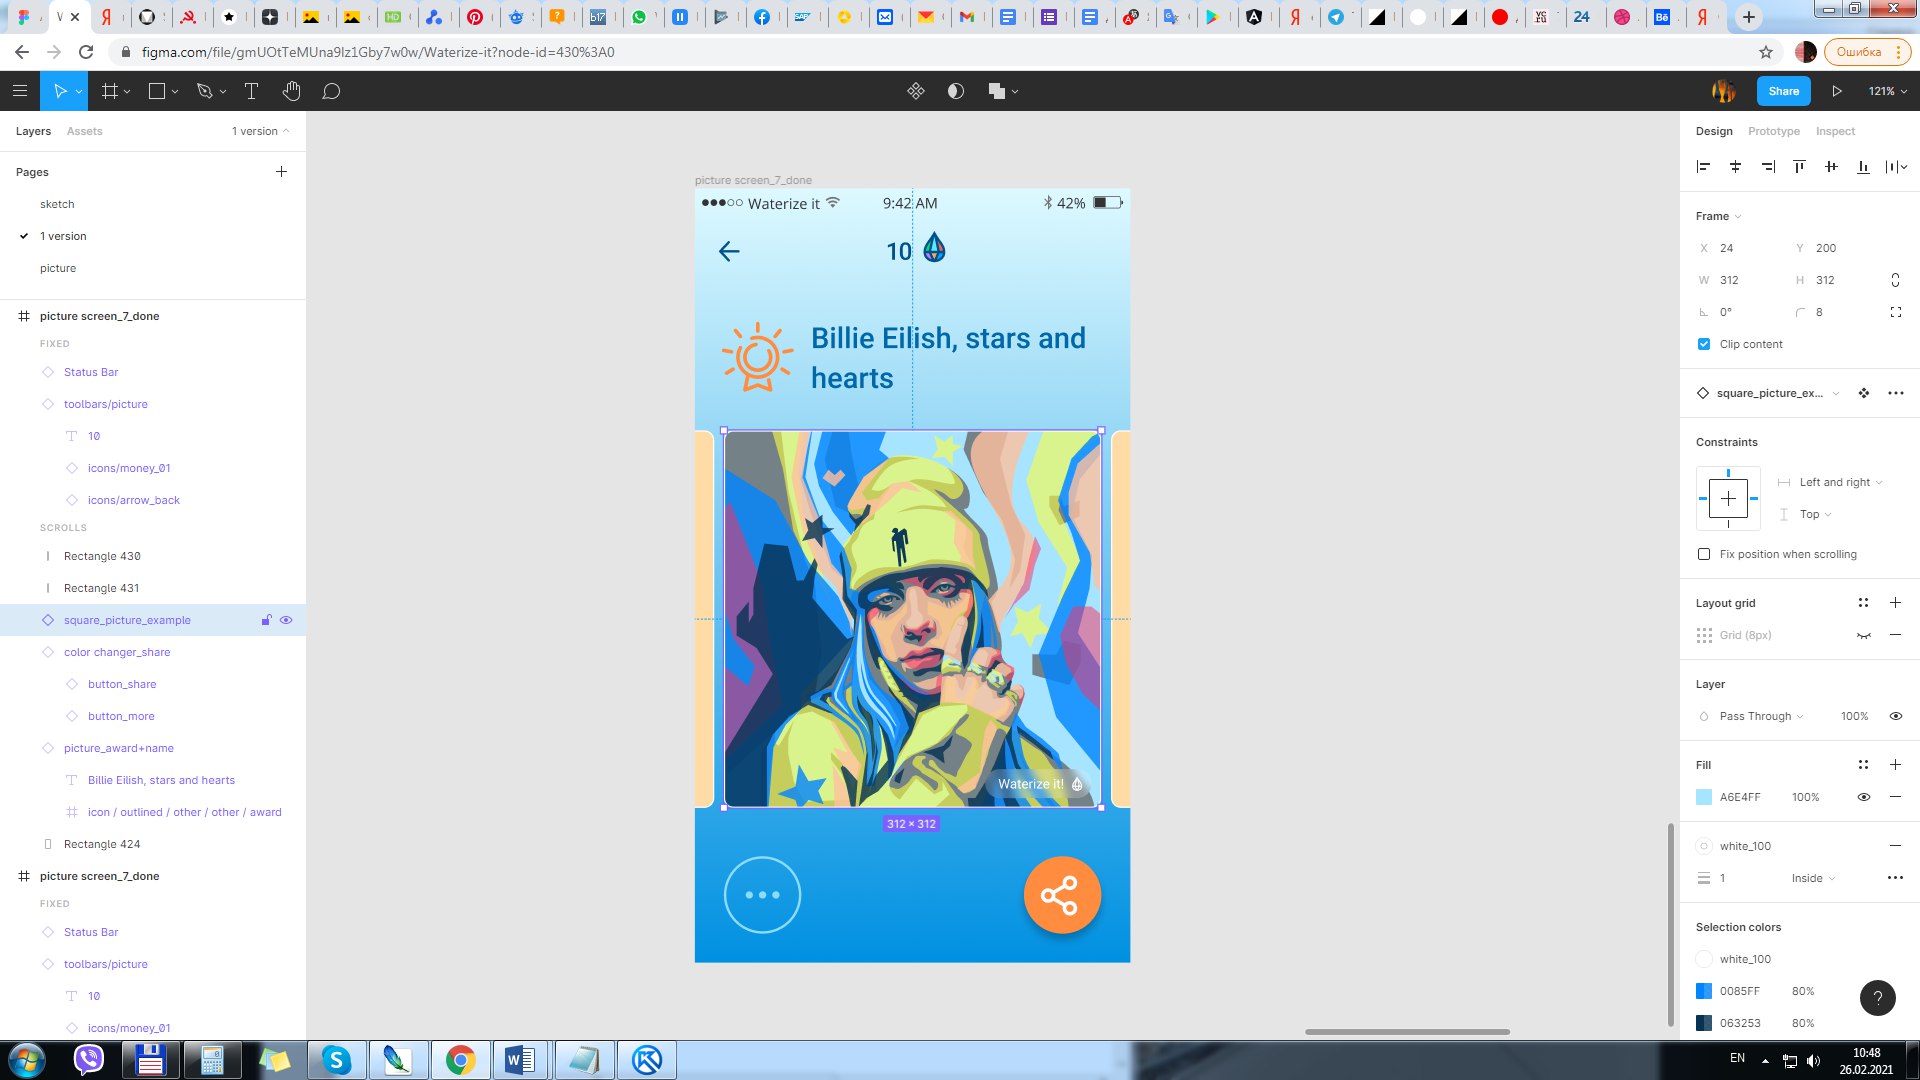Select the sketch page in Pages list
Viewport: 1920px width, 1080px height.
click(x=57, y=204)
